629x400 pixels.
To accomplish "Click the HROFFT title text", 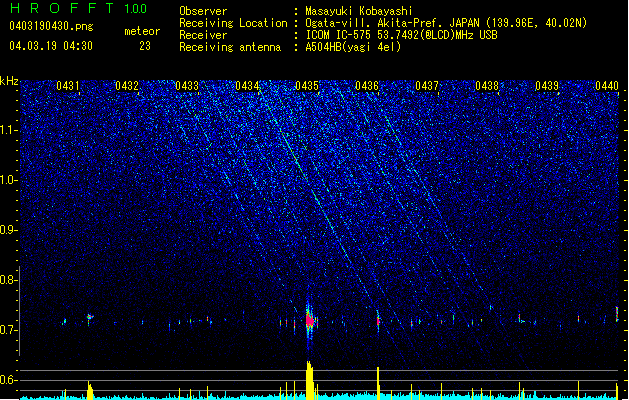I will tap(62, 8).
